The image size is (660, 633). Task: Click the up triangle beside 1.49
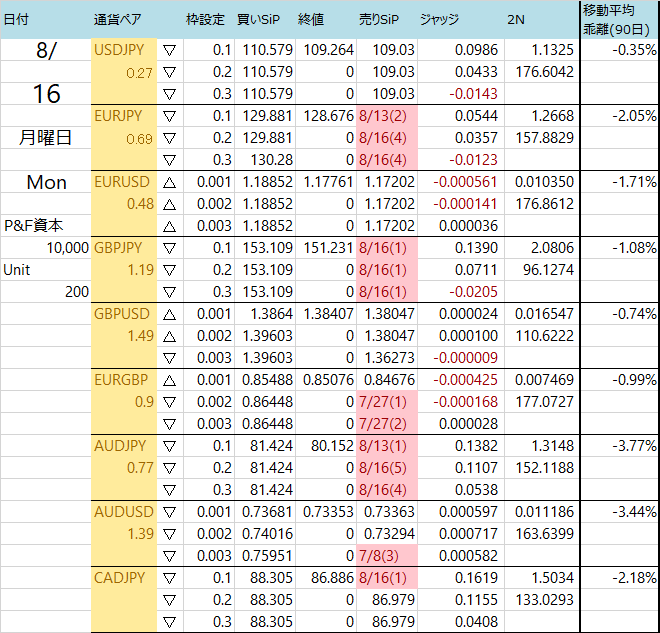pos(169,336)
